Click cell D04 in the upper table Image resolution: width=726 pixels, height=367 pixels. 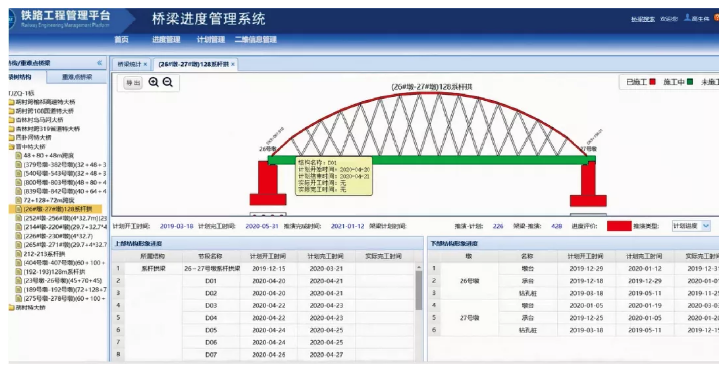[x=211, y=318]
